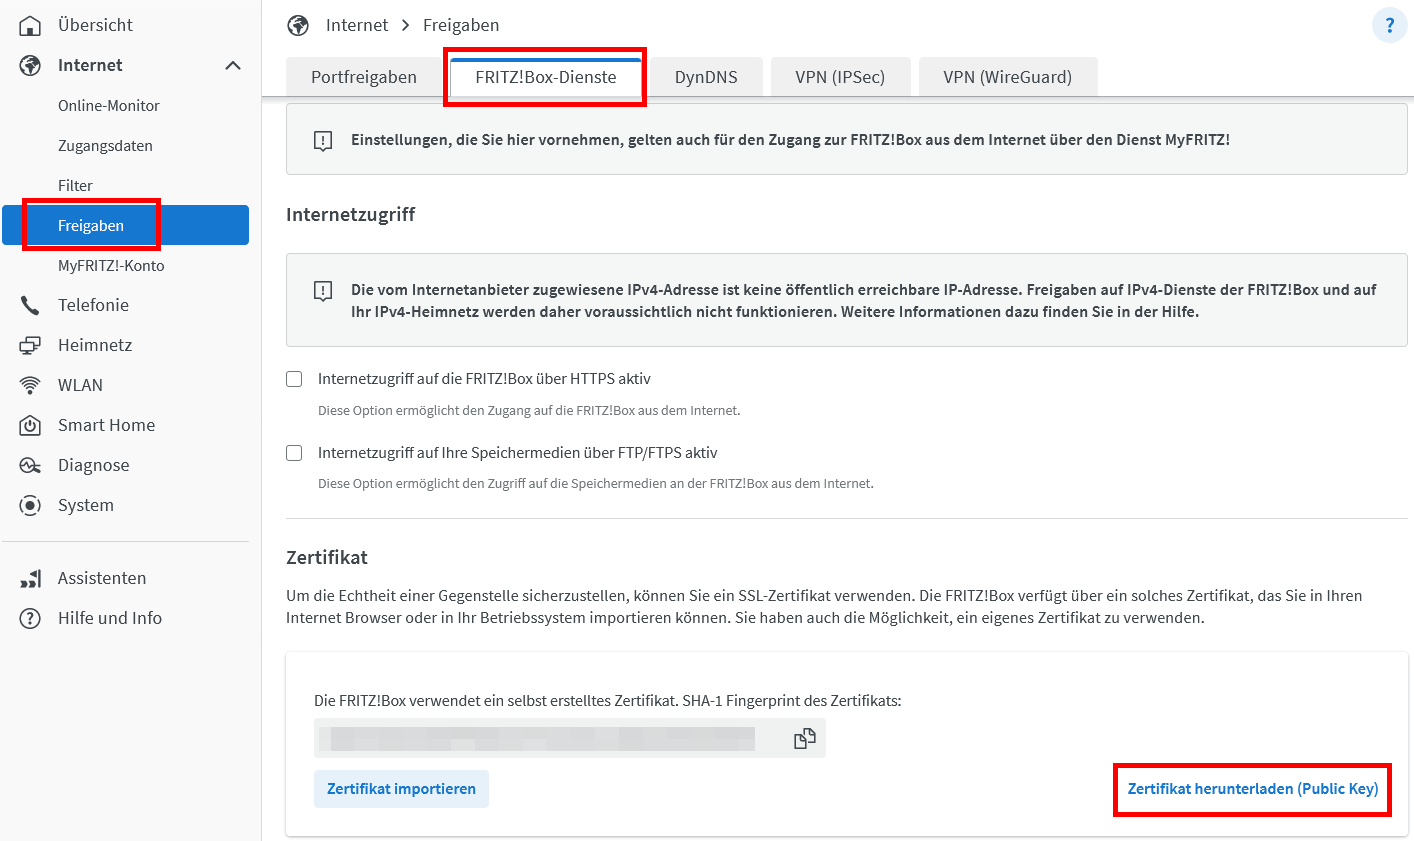The width and height of the screenshot is (1414, 841).
Task: Enable Internetzugriff über HTTPS checkbox
Action: pos(294,379)
